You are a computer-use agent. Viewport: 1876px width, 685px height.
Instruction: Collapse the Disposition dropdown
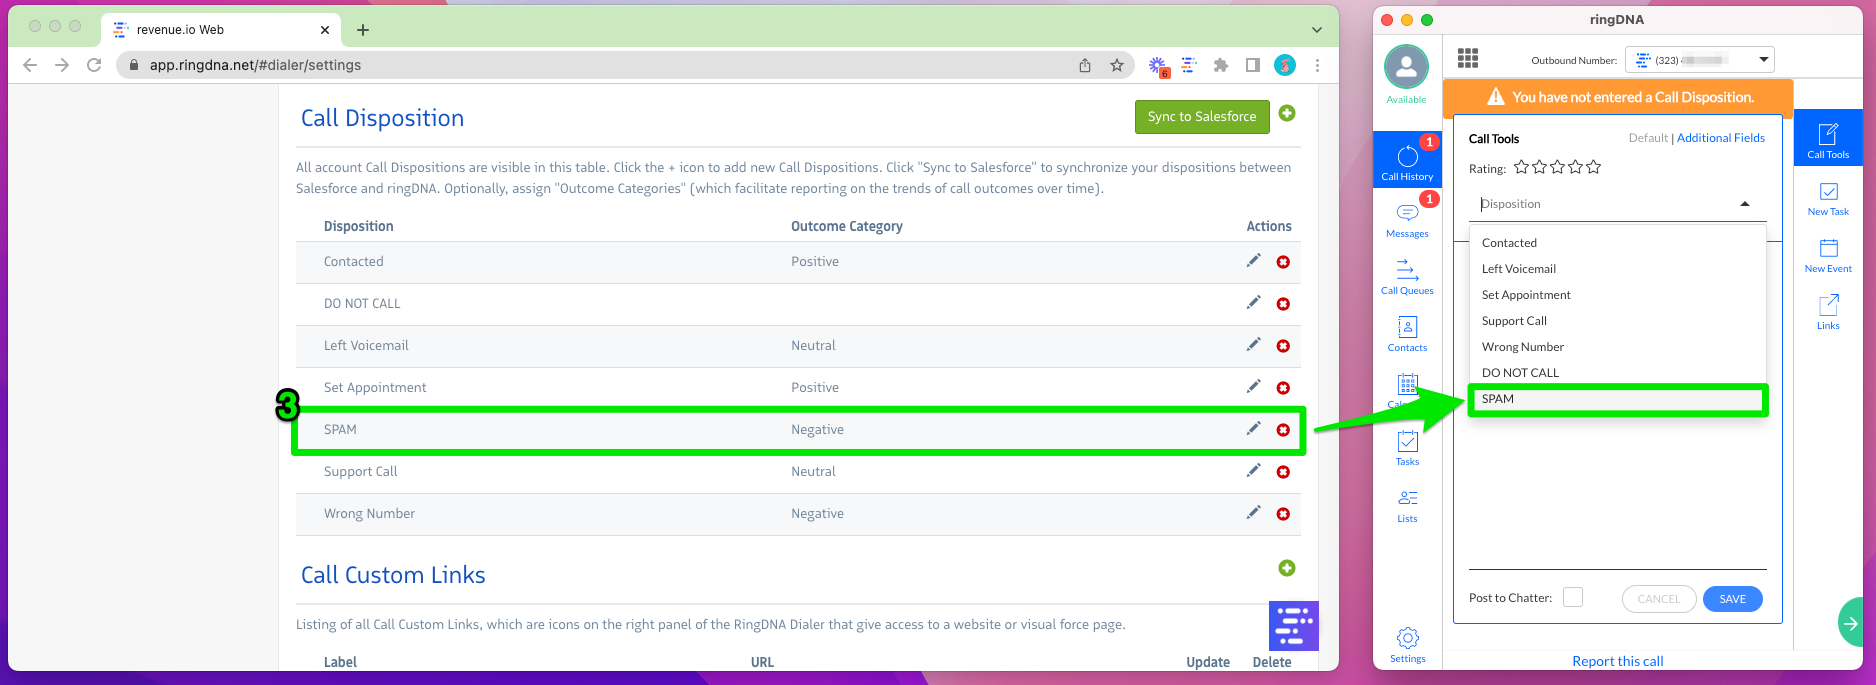click(x=1745, y=204)
